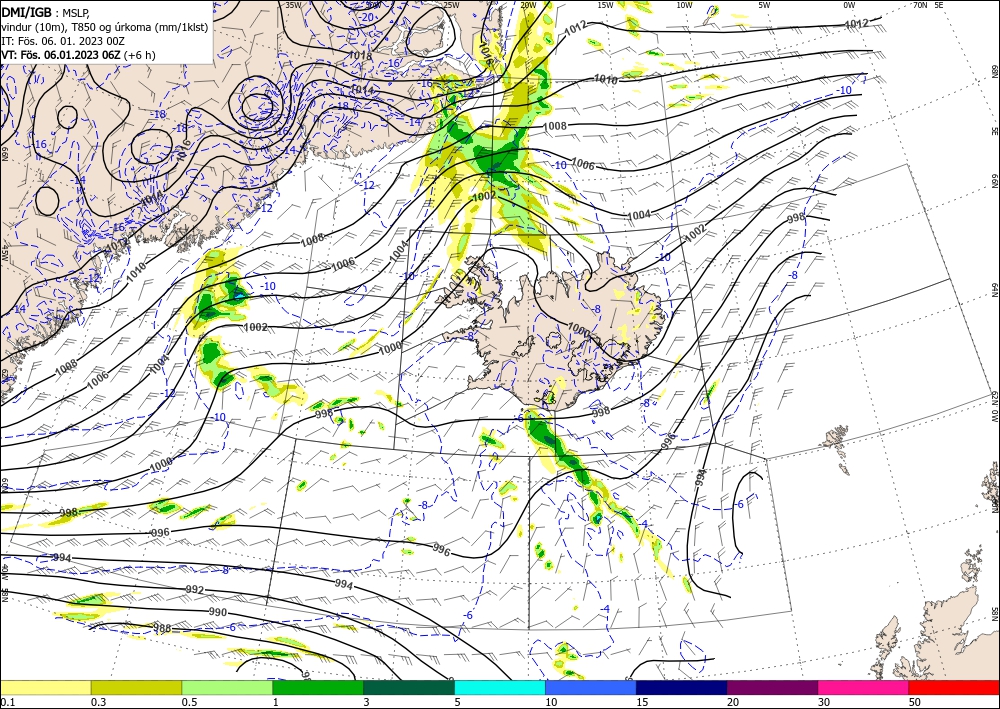Click the '30' legend value
Screen dimensions: 1000x709
824,702
